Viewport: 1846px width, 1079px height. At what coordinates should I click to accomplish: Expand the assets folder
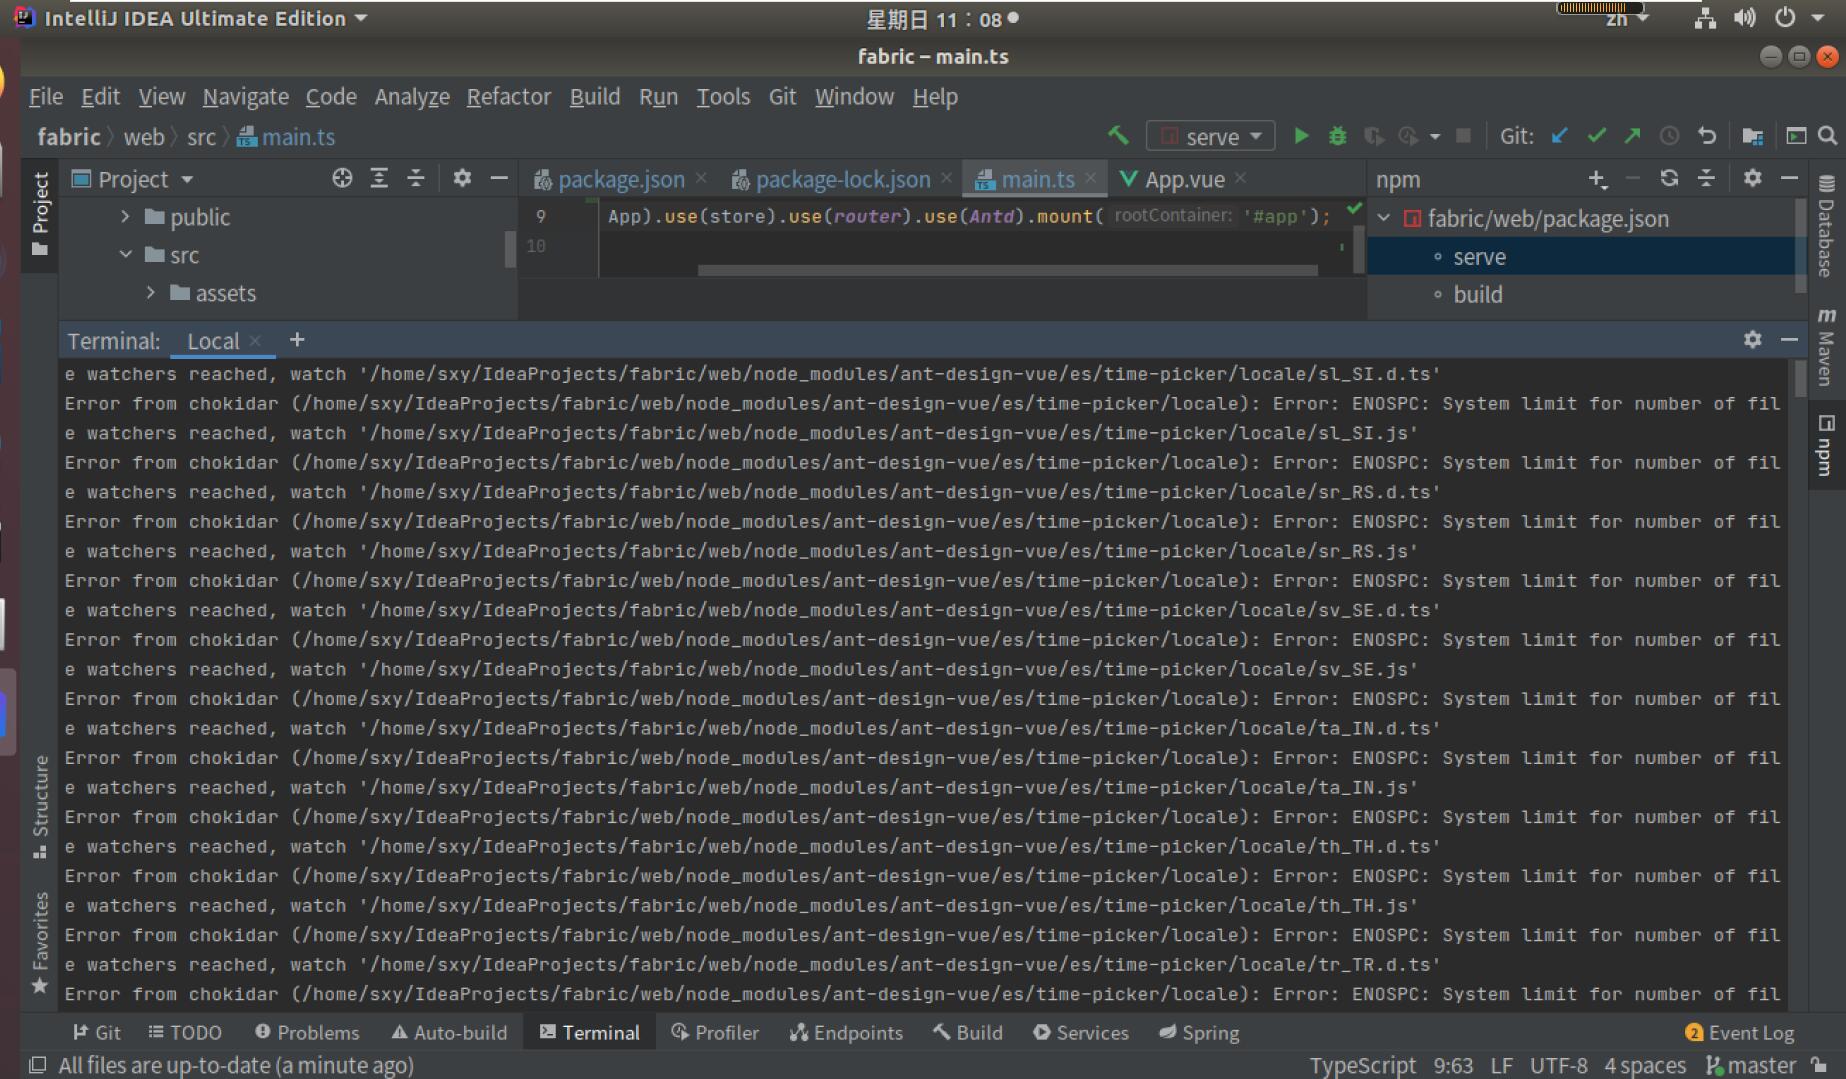click(150, 293)
